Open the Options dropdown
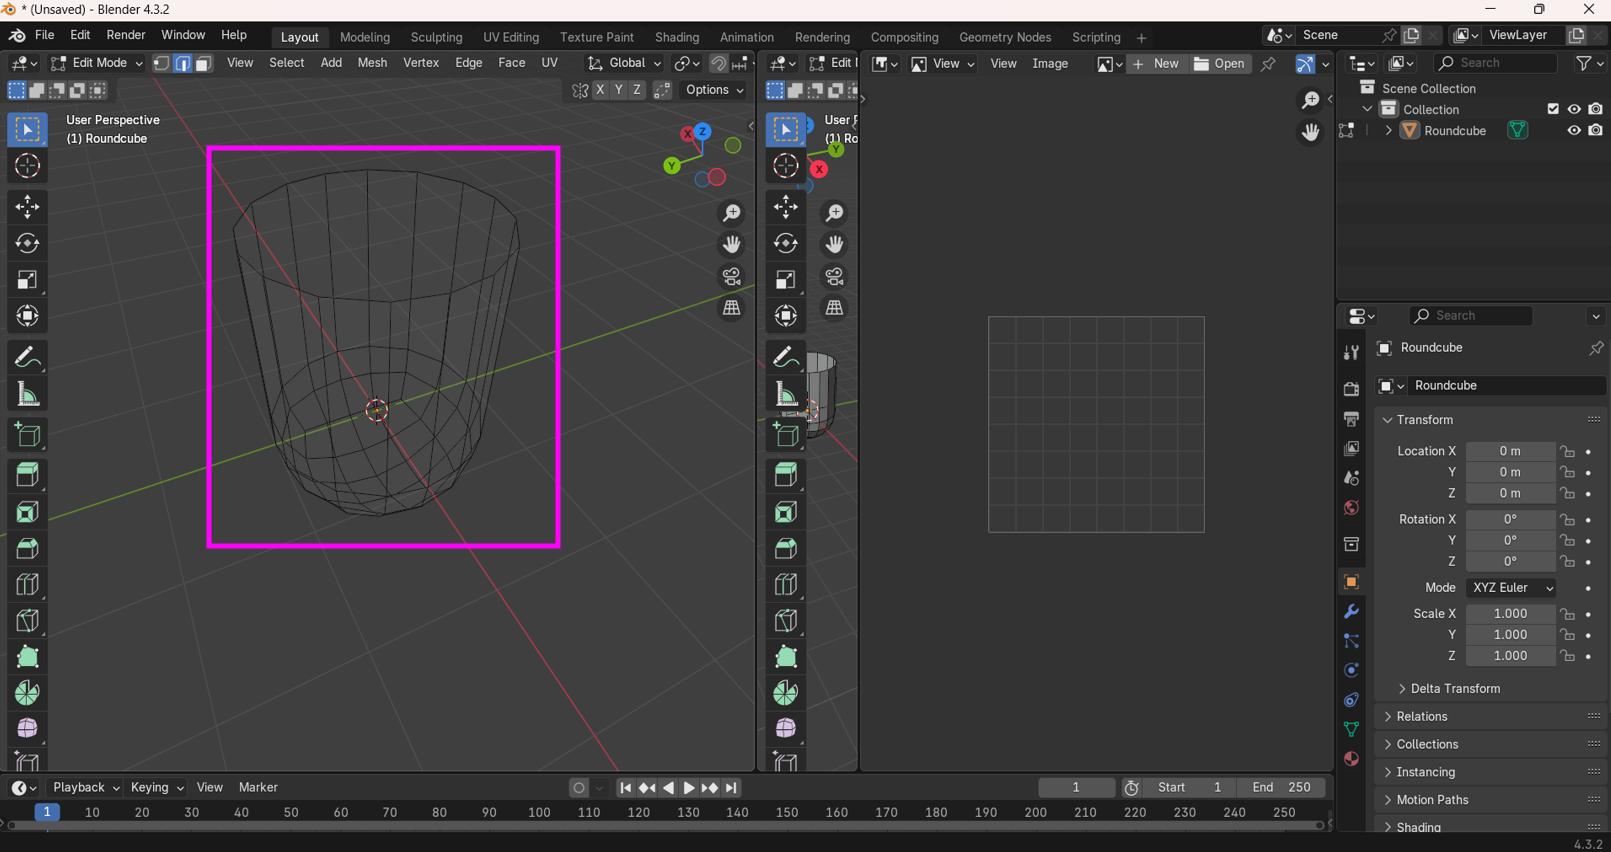The image size is (1611, 852). click(714, 90)
